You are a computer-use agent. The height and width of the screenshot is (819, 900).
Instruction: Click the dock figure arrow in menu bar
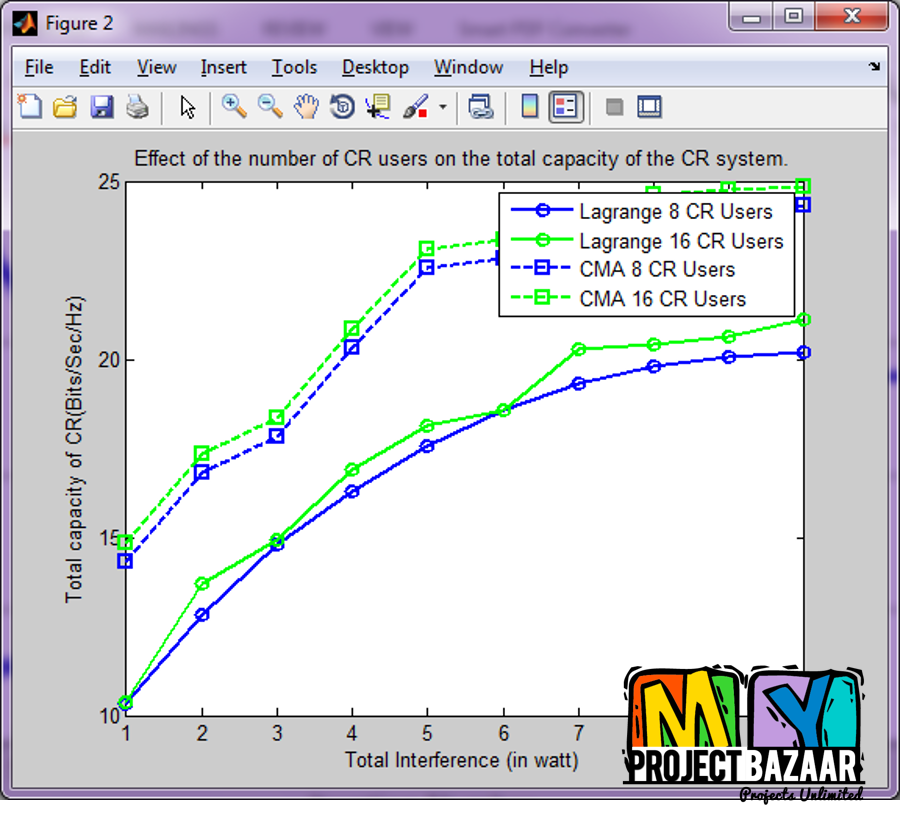[874, 67]
